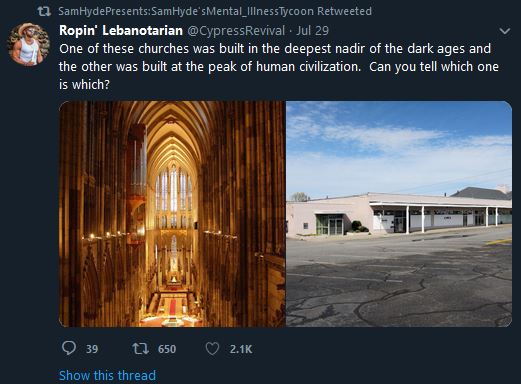Click the 39 replies count
The height and width of the screenshot is (384, 521).
click(x=92, y=349)
